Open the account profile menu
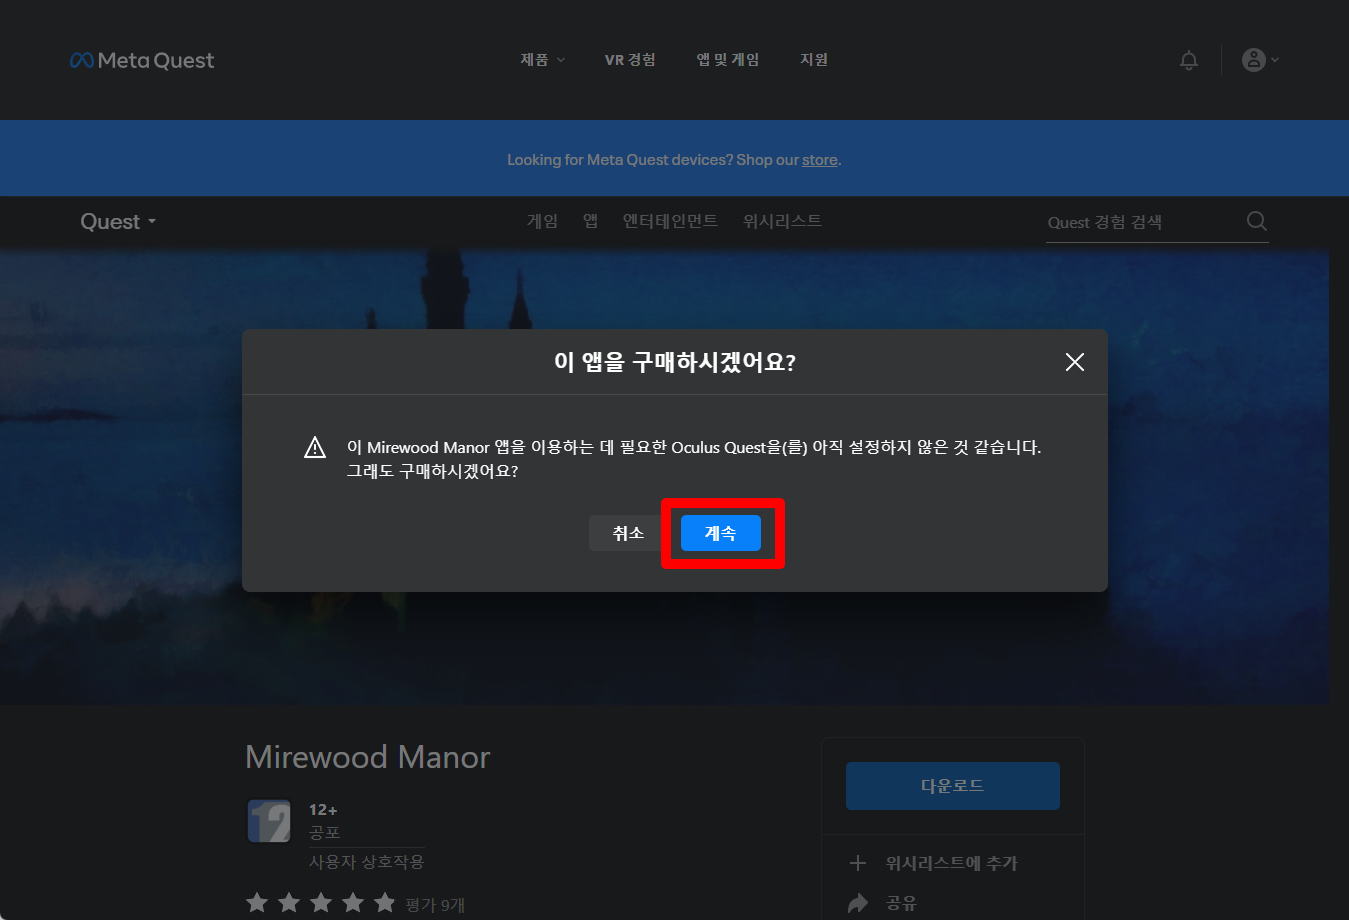Screen dimensions: 1349x920 [1260, 60]
